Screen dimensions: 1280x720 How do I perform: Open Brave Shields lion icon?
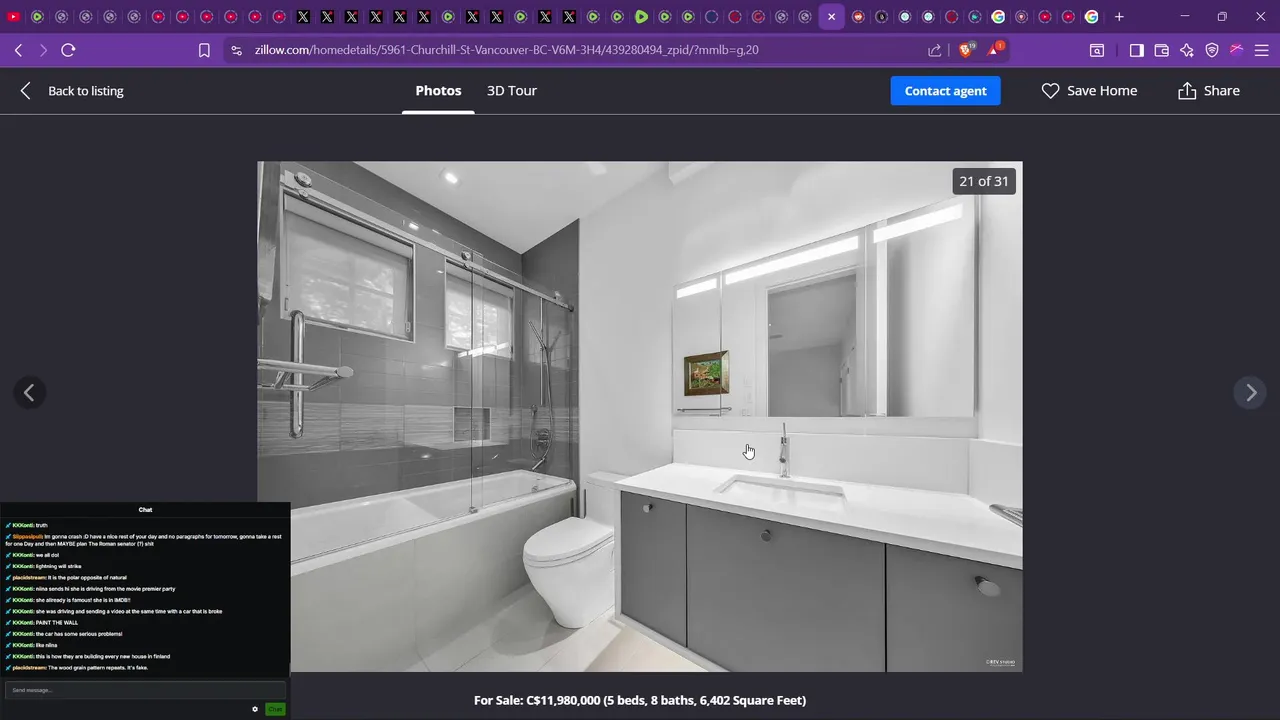click(966, 49)
